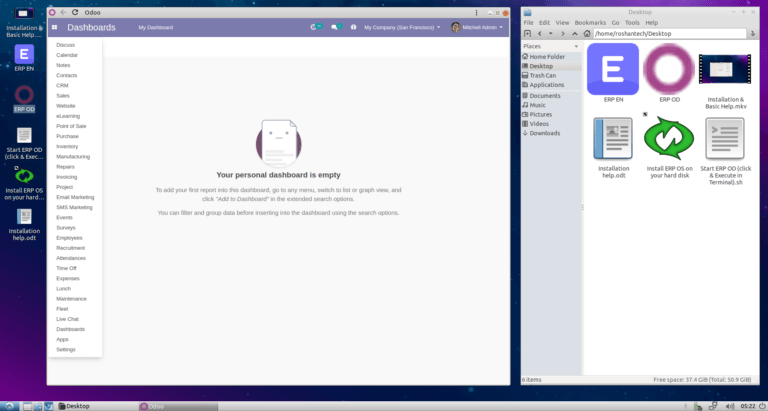768x411 pixels.
Task: Open the CRM app from menu
Action: [62, 86]
